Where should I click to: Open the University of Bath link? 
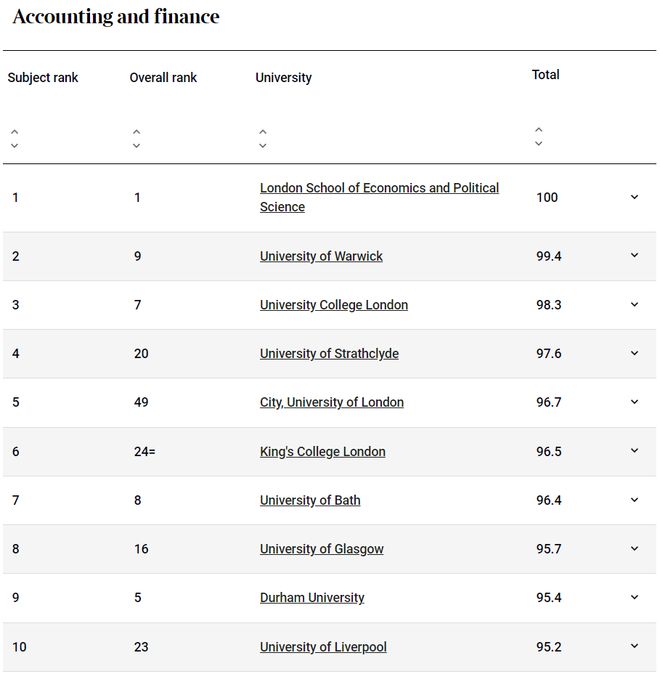[310, 500]
